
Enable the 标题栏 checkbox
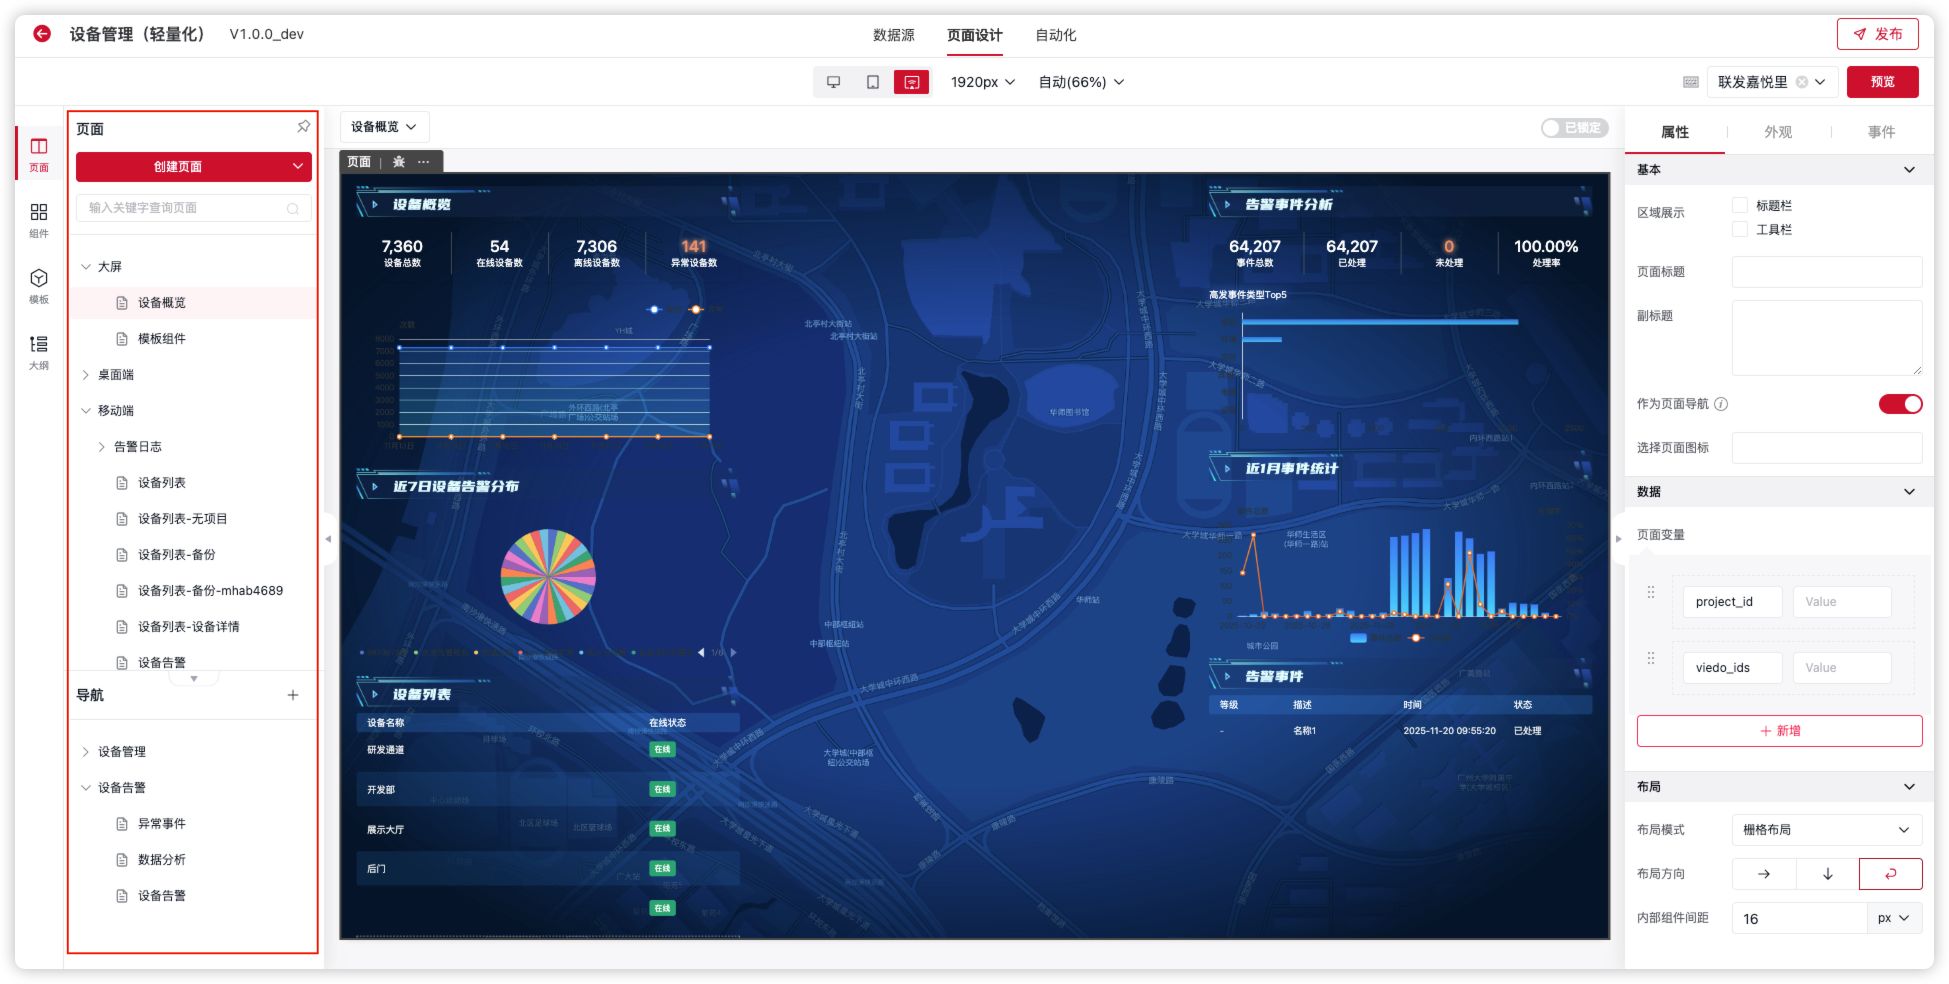tap(1740, 205)
